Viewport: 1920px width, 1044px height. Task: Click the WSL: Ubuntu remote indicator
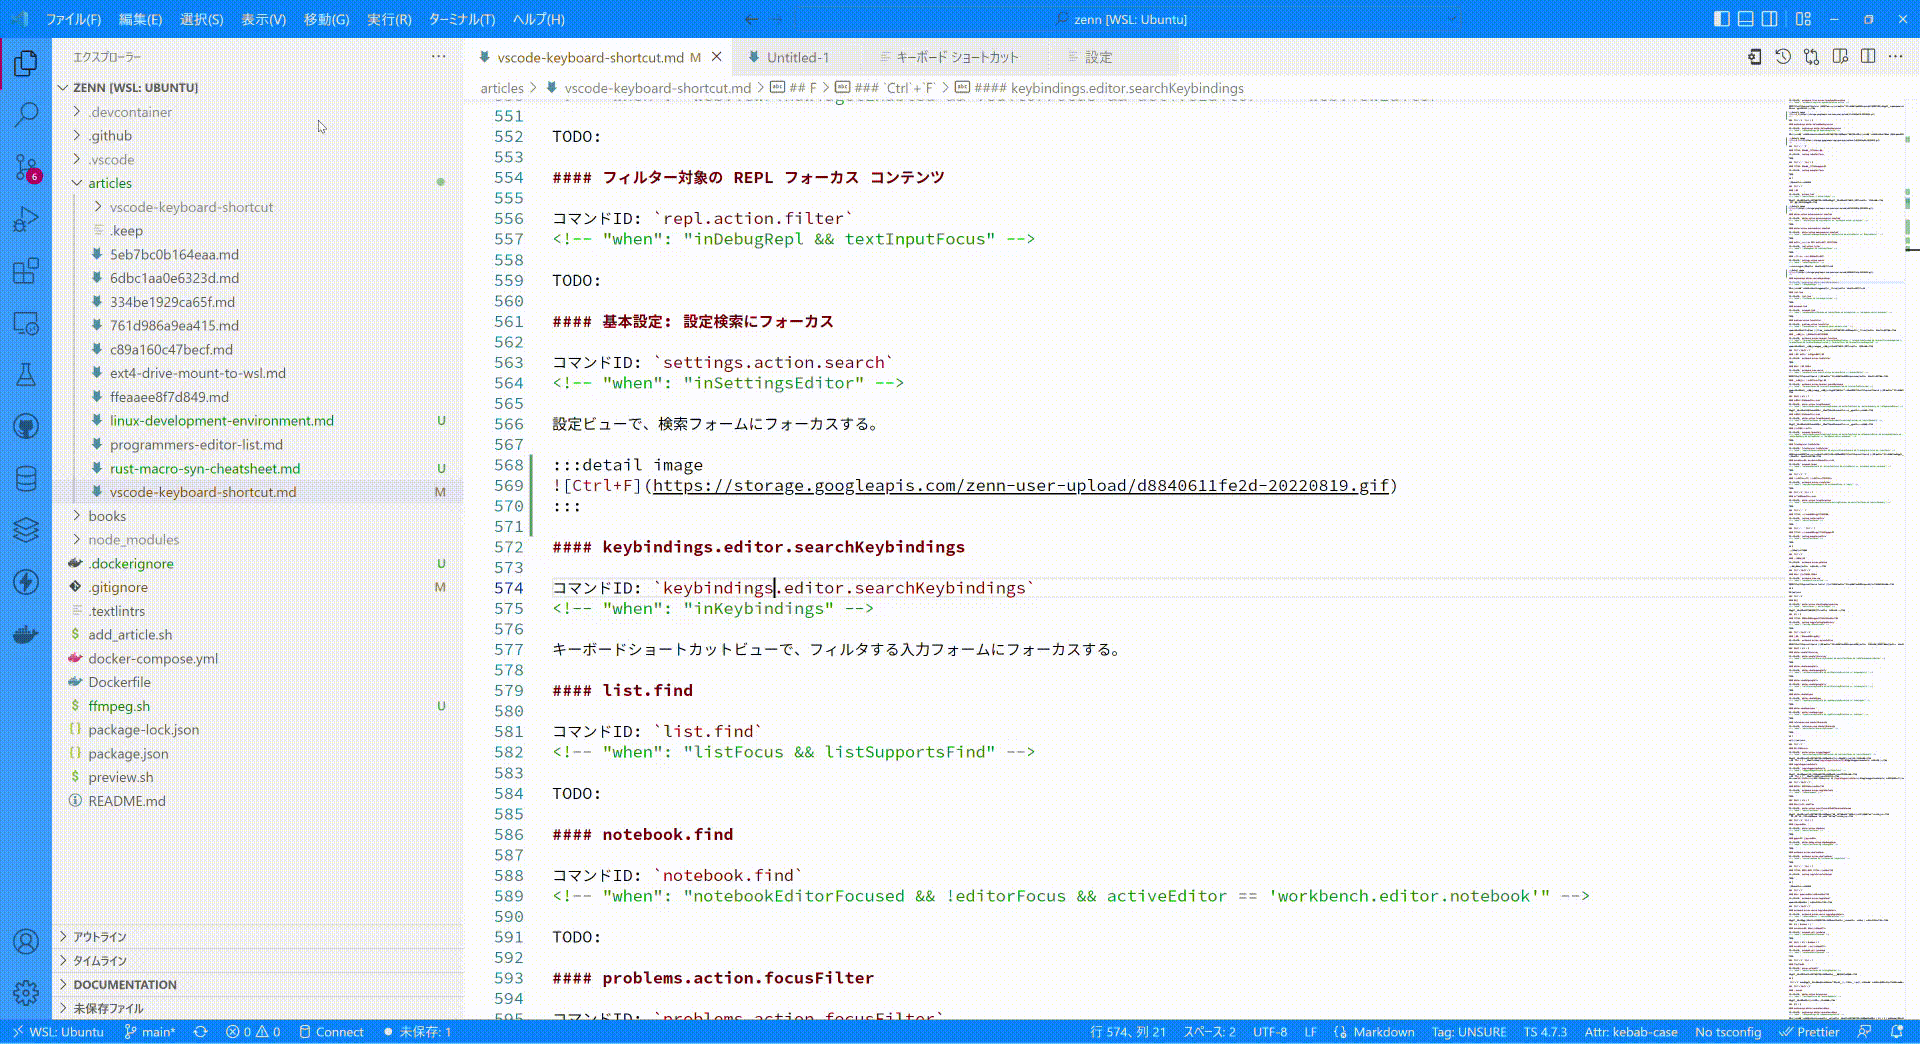click(56, 1032)
